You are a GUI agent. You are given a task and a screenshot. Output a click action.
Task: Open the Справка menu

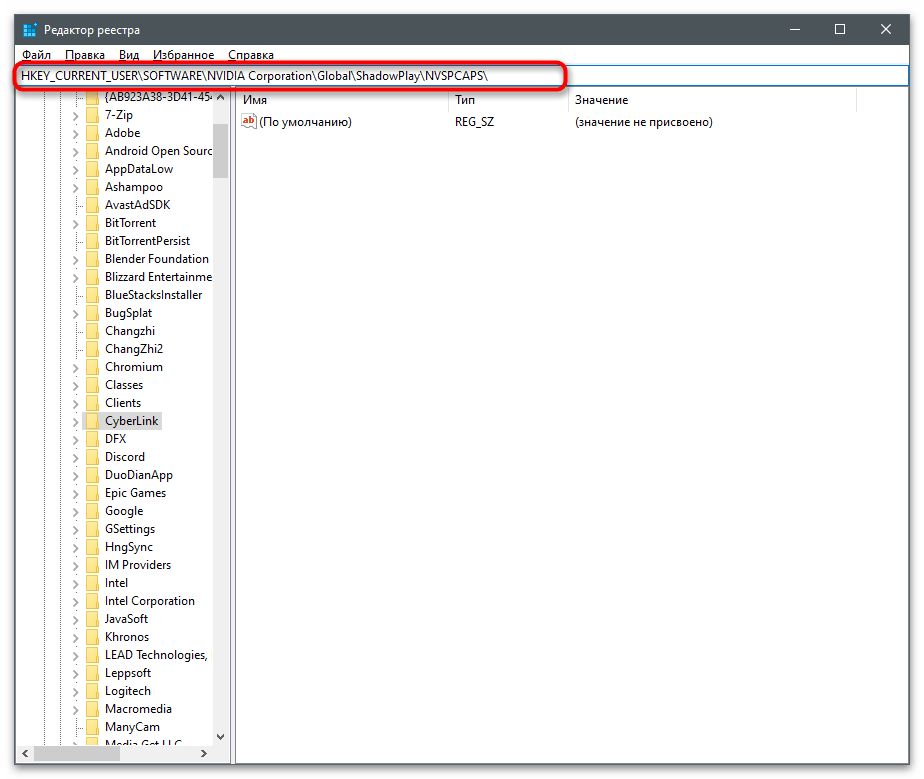251,55
